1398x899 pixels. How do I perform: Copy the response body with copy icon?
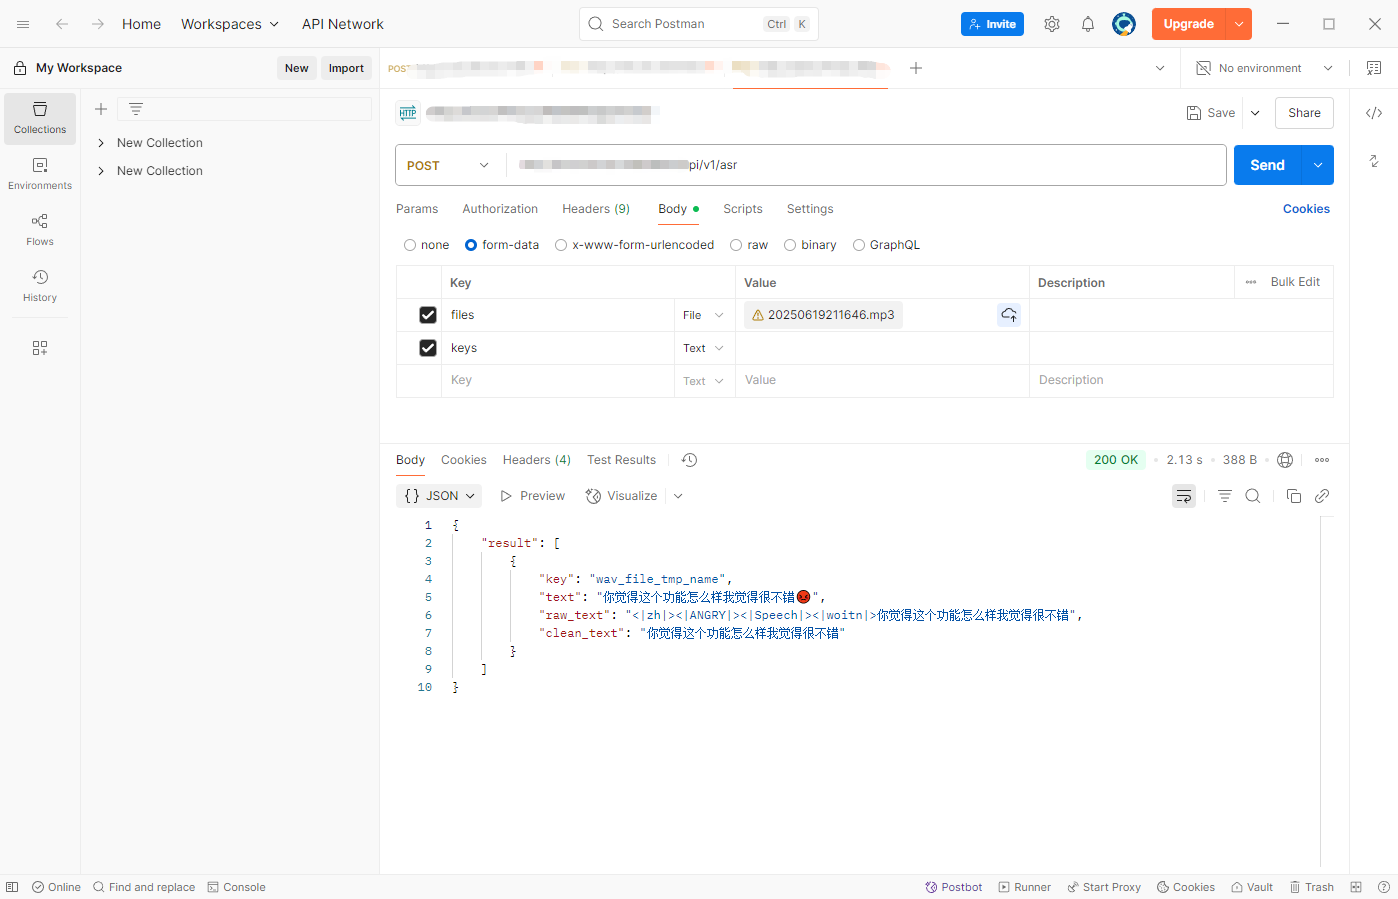pos(1293,496)
